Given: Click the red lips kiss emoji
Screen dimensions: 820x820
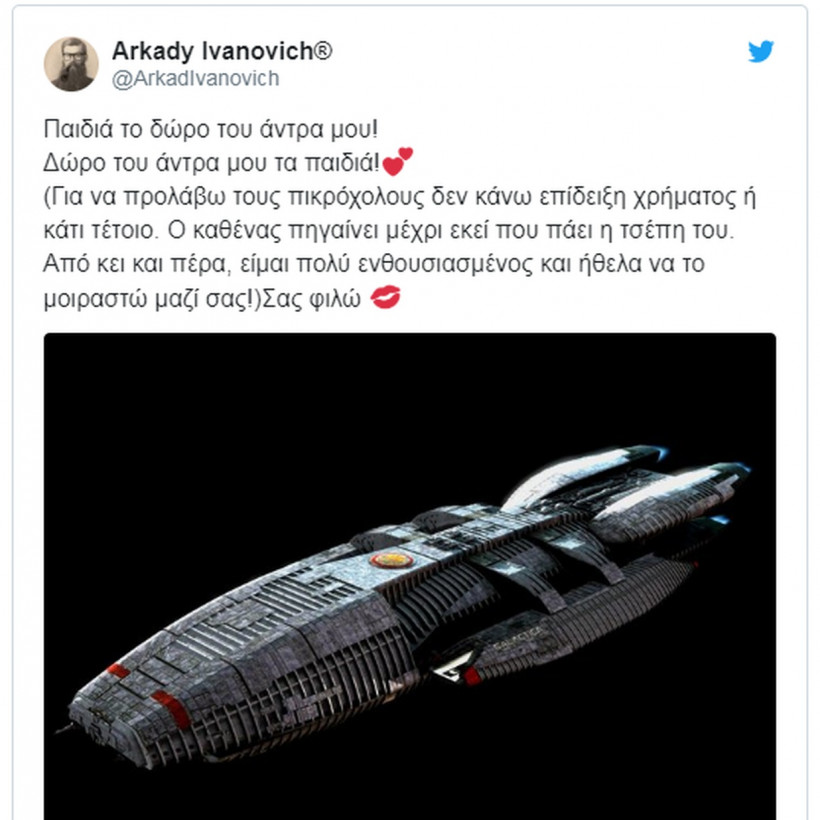Looking at the screenshot, I should click(x=385, y=297).
